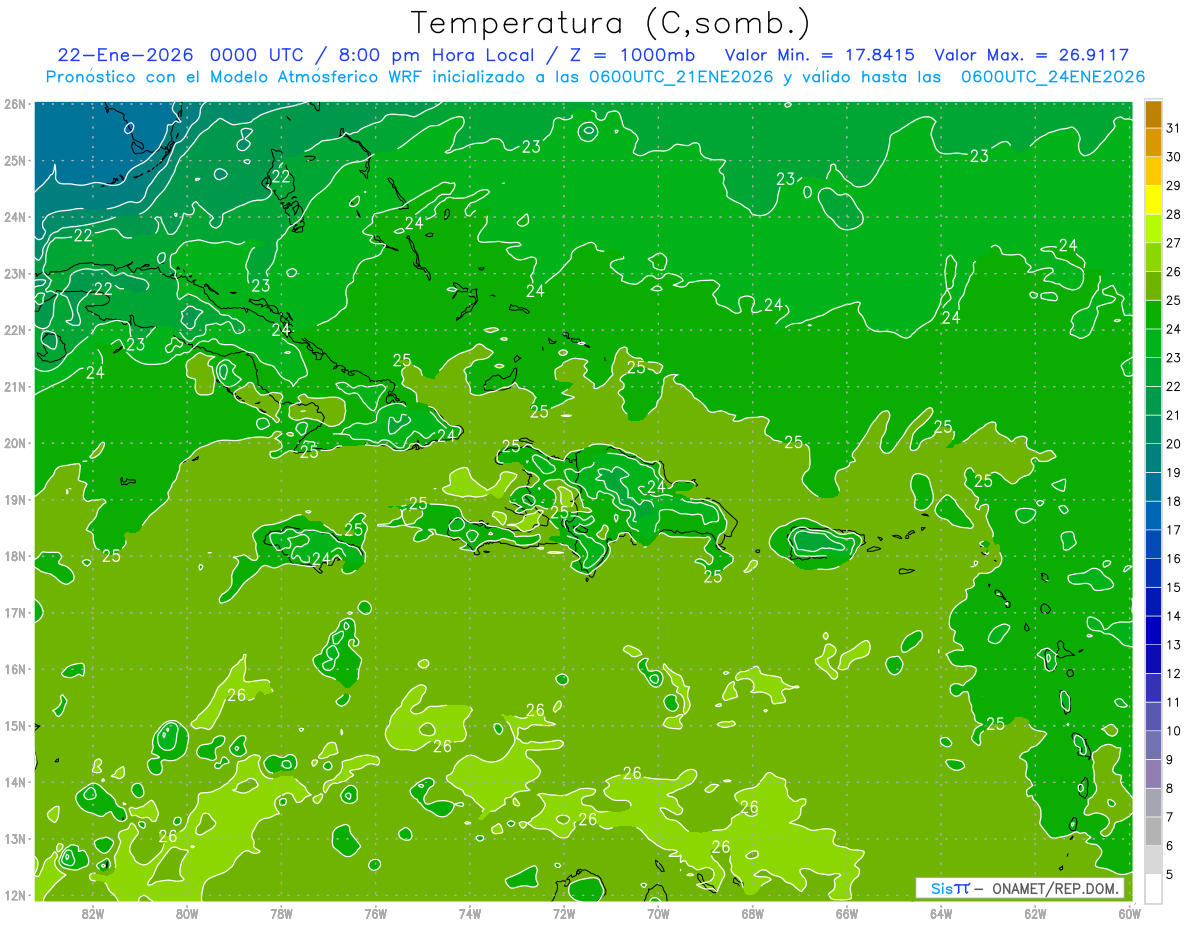Click the '5' value on the color scale
This screenshot has width=1200, height=927.
[1170, 875]
